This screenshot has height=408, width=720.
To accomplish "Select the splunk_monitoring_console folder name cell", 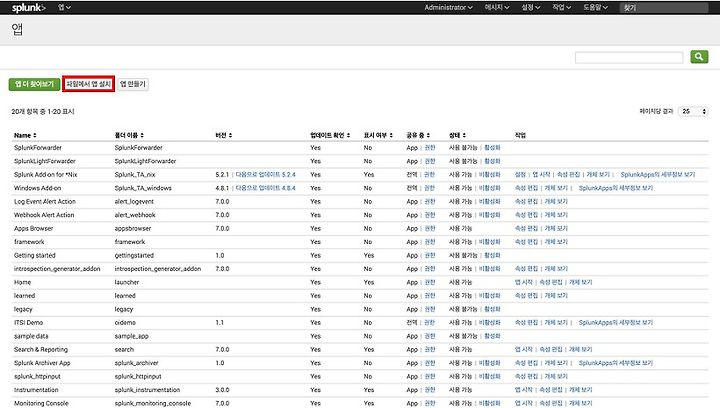I will click(152, 403).
